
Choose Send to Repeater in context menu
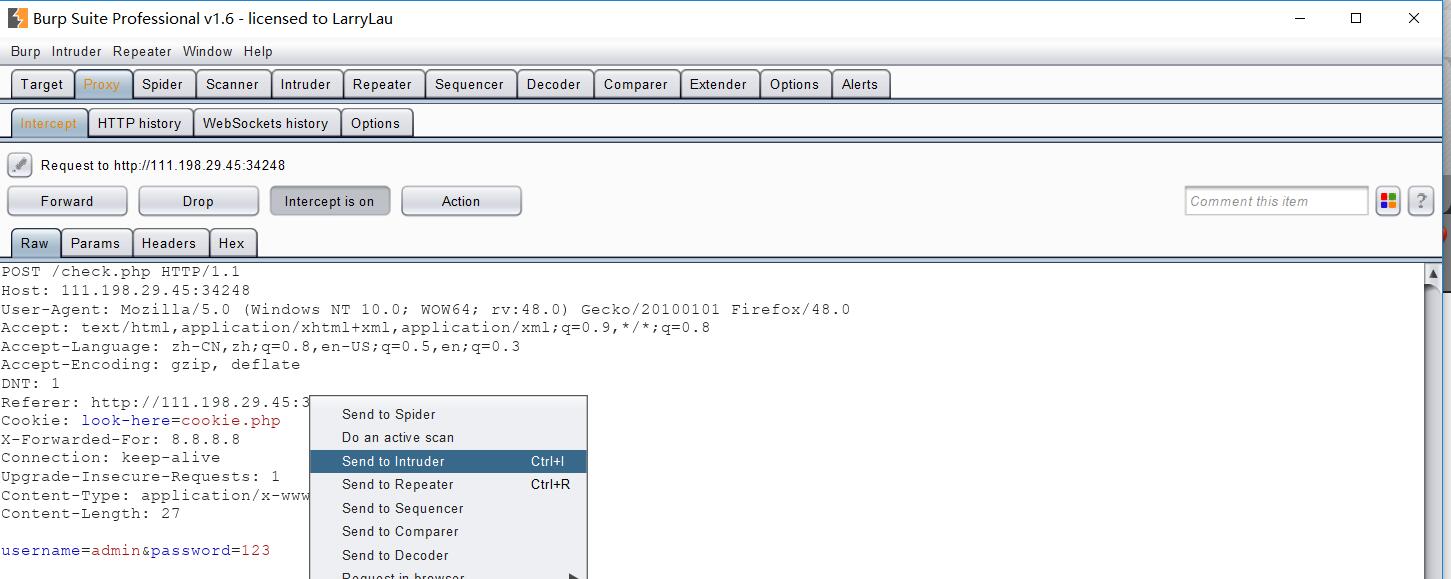(448, 484)
